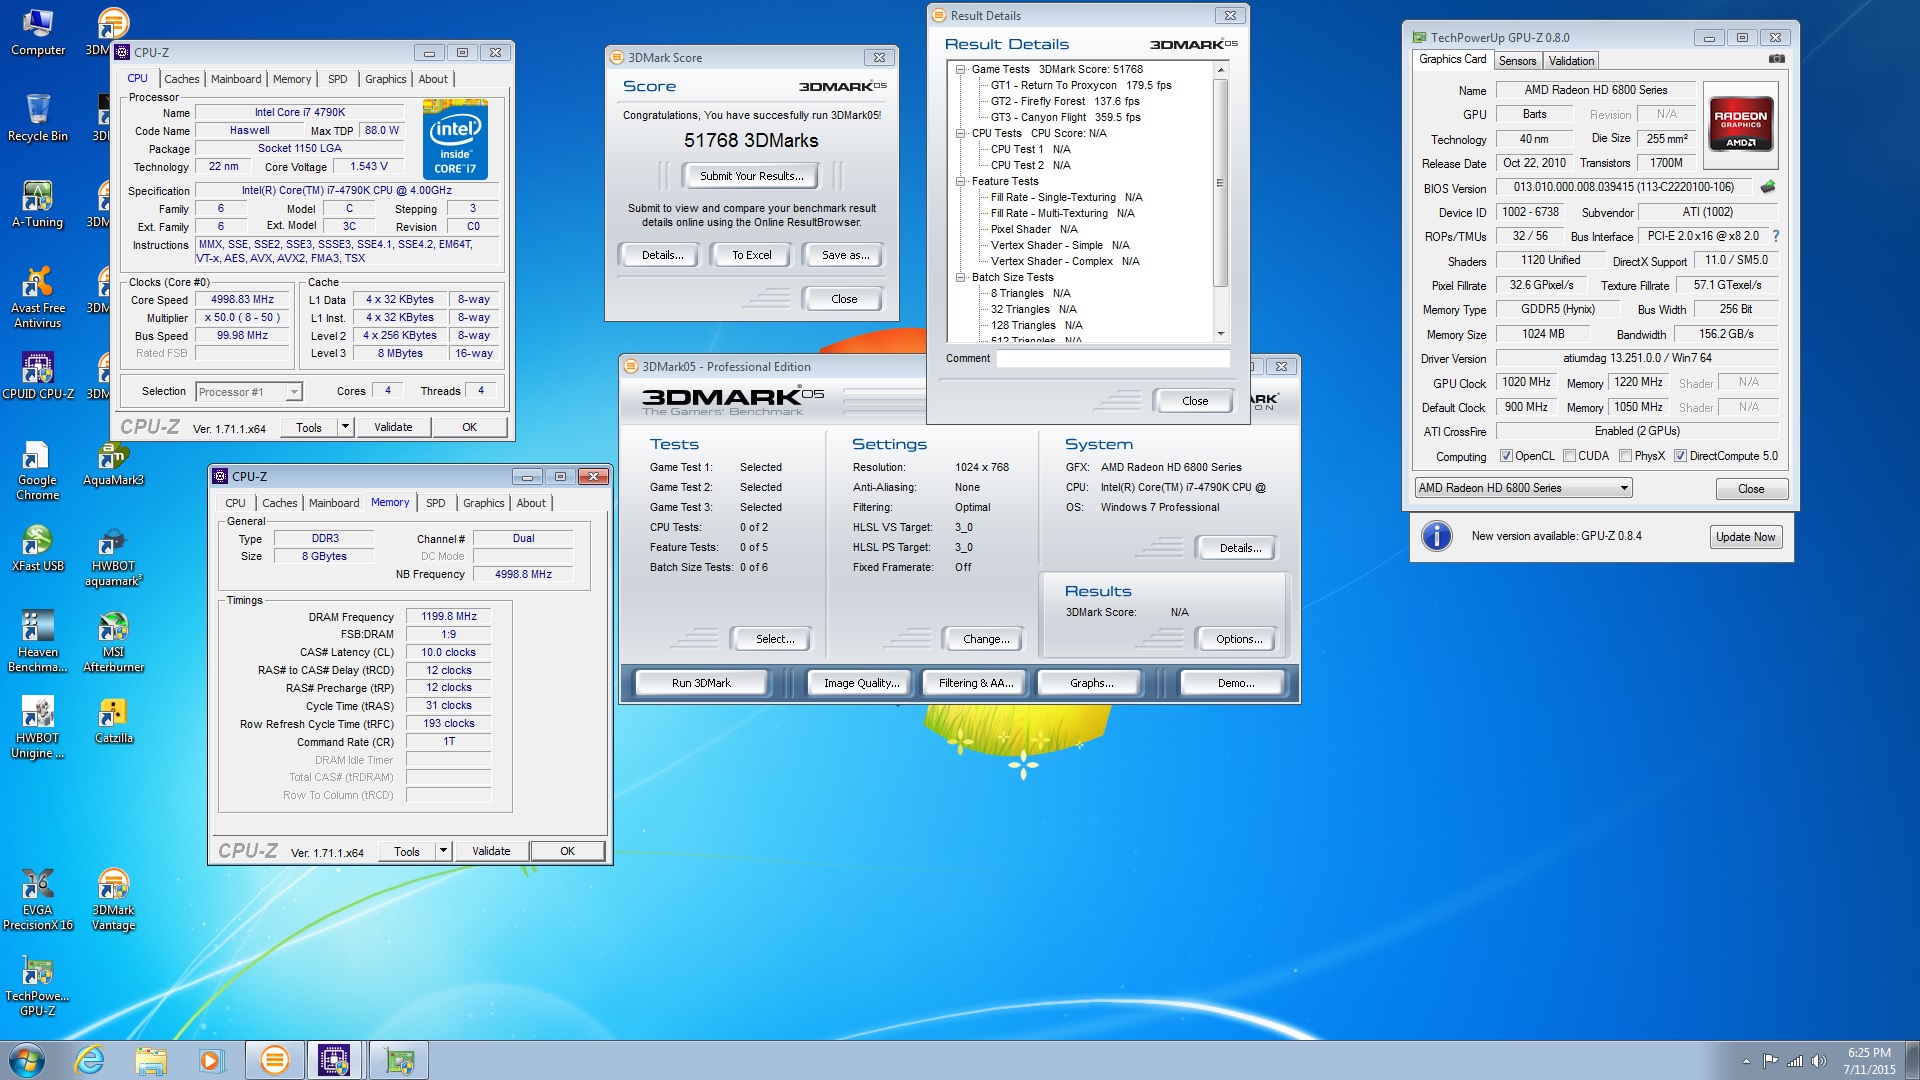This screenshot has width=1920, height=1080.
Task: Click the Result Details vertical scrollbar
Action: click(1220, 202)
